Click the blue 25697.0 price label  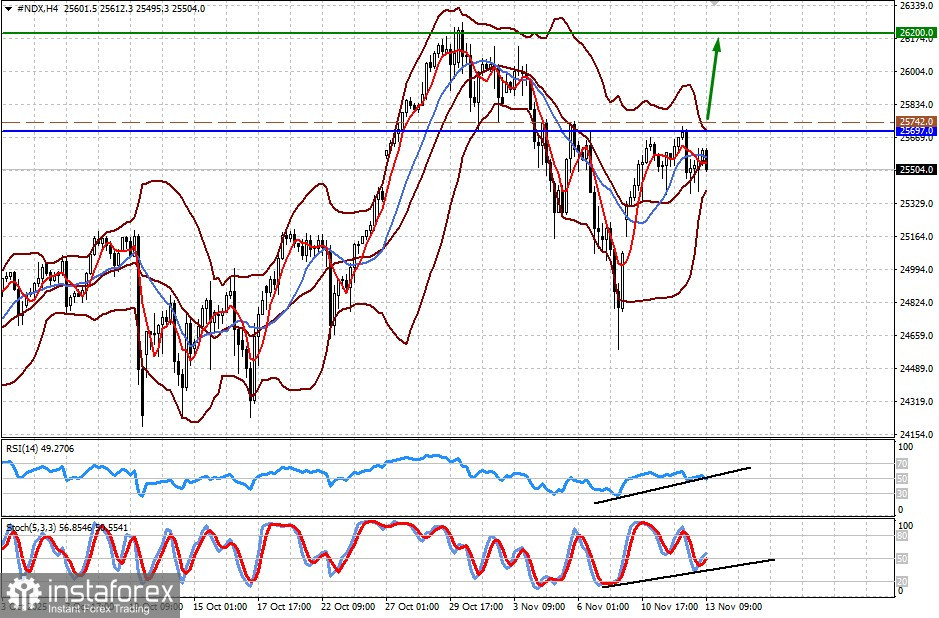coord(916,131)
